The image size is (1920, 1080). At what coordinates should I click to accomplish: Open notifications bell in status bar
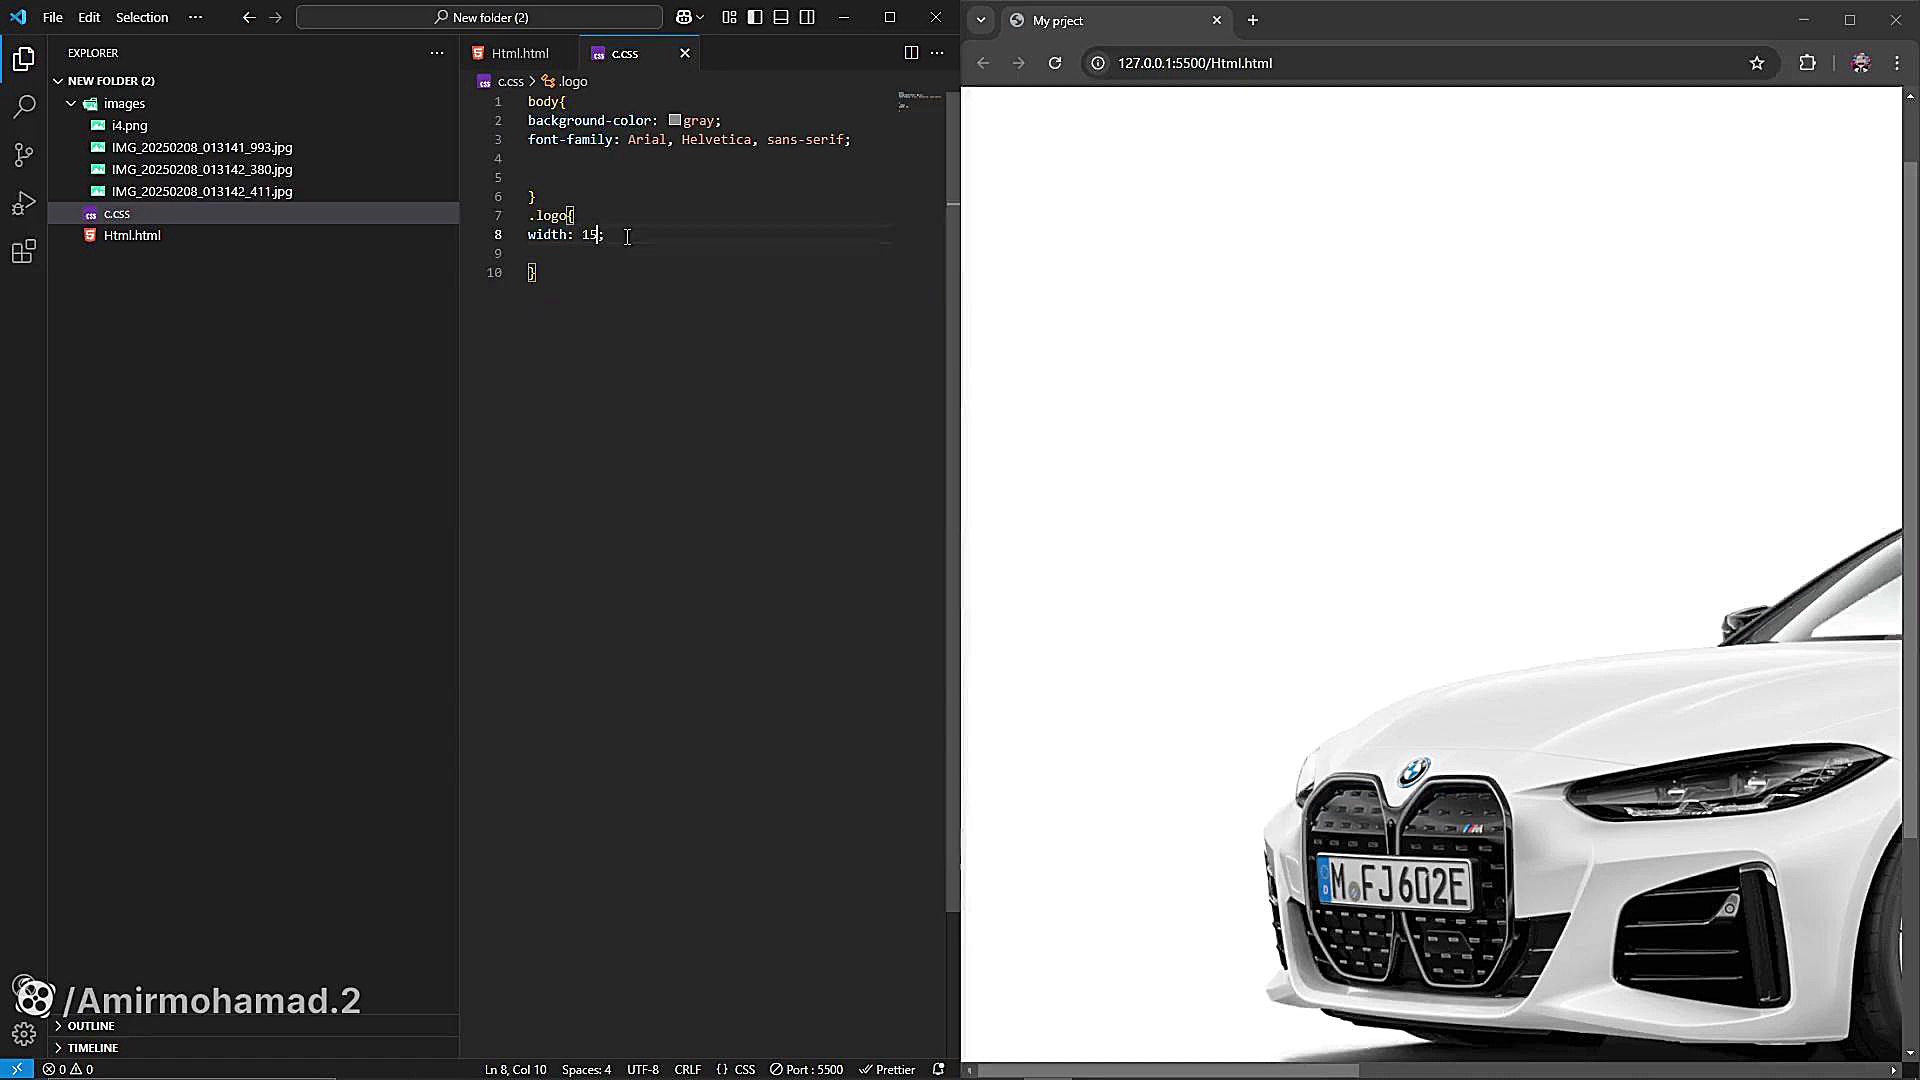938,1069
